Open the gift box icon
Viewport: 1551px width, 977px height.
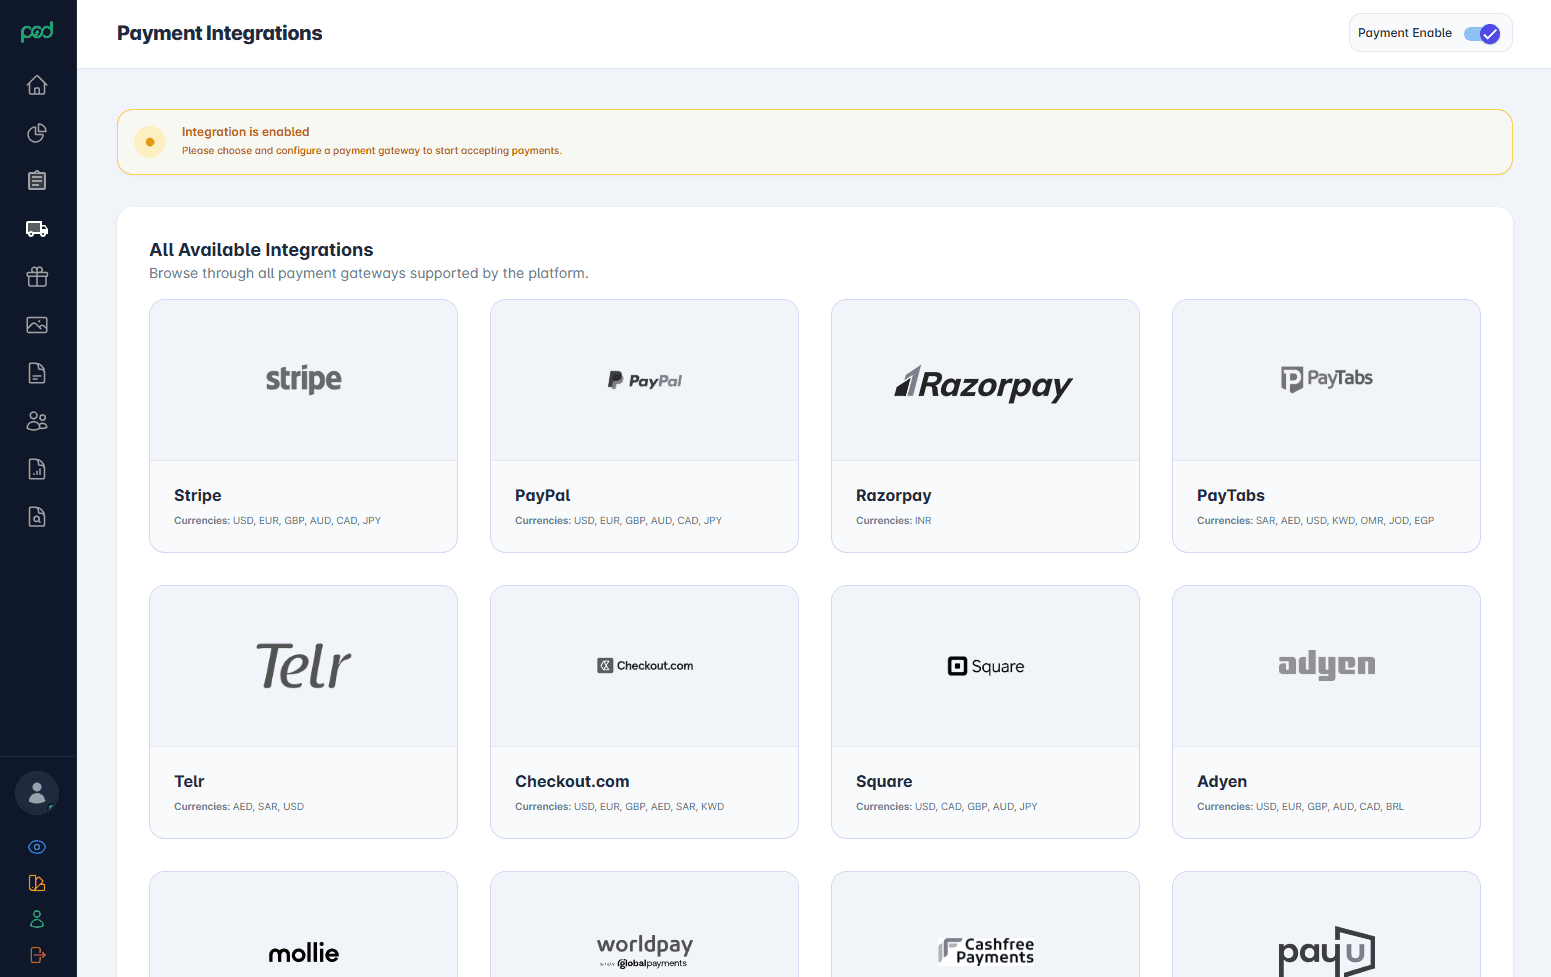(x=37, y=277)
